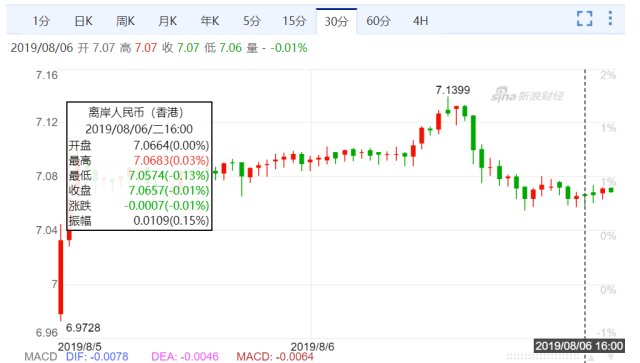Click the 2019/08/06 date in the header
Viewport: 640px width, 363px height.
tap(42, 48)
